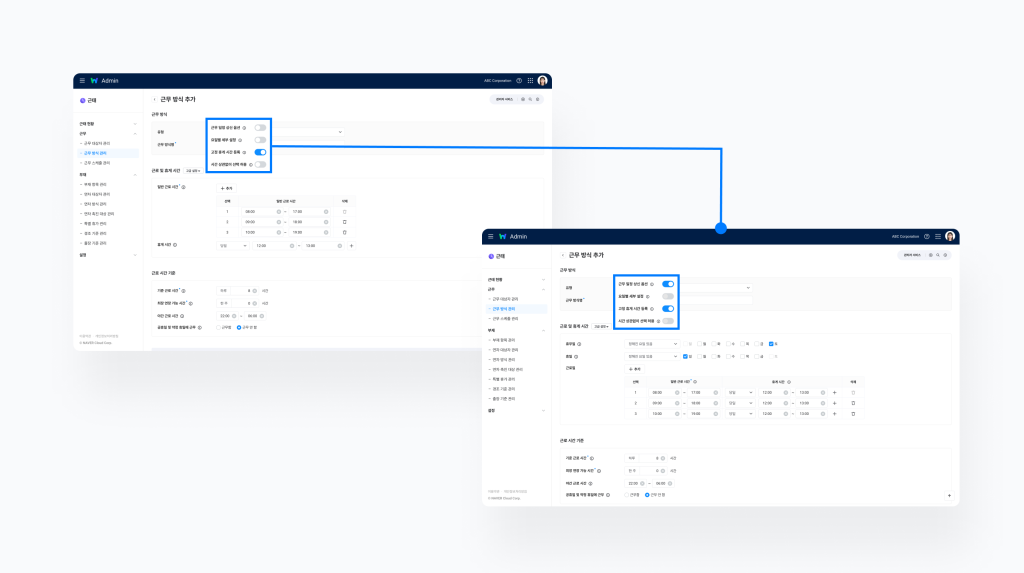Click the user profile avatar in the front window
This screenshot has height=573, width=1024.
pos(950,237)
